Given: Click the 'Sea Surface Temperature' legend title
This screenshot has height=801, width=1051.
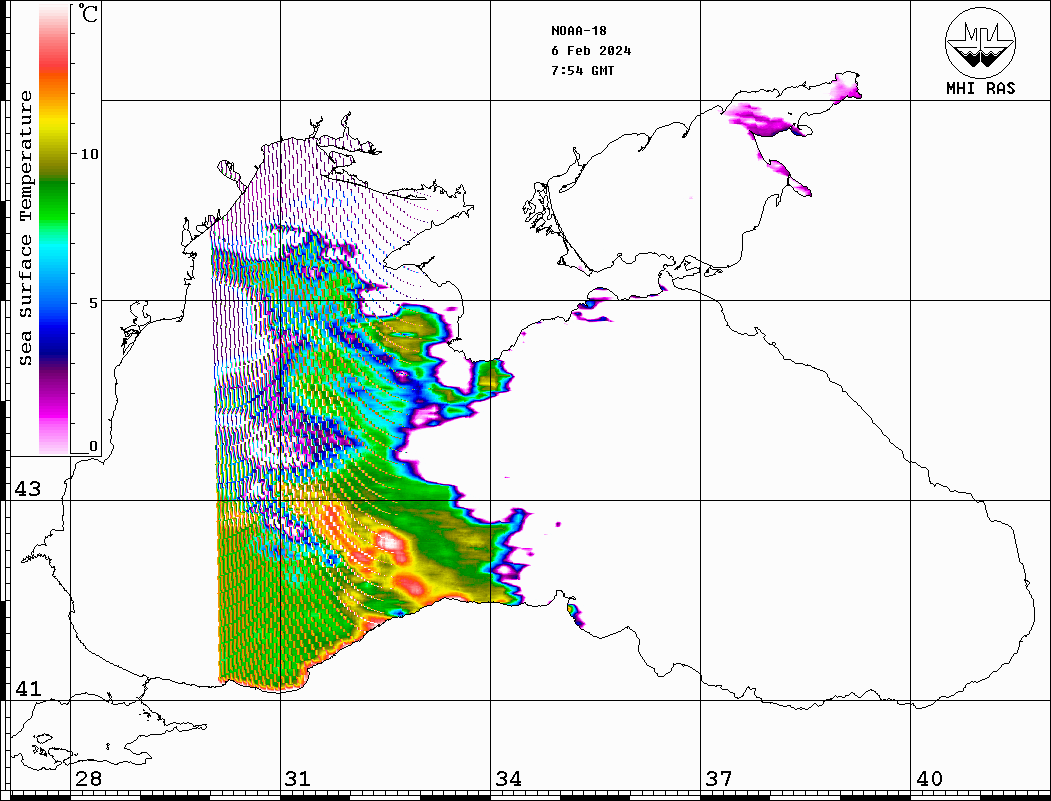Looking at the screenshot, I should [26, 228].
